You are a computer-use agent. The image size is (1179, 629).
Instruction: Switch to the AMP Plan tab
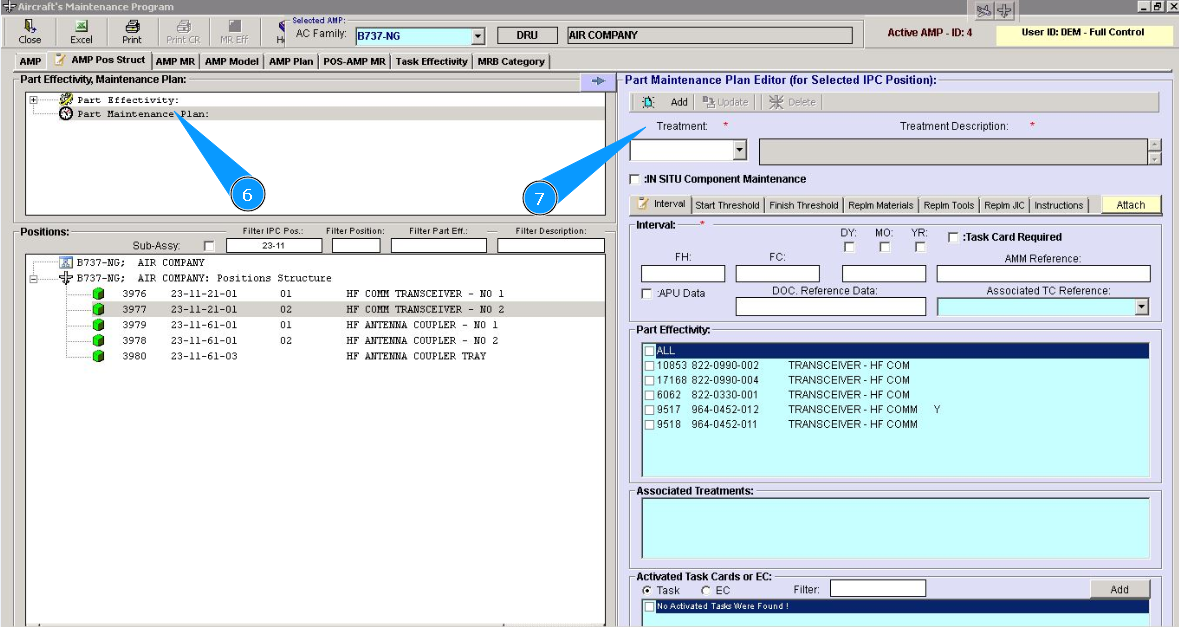[x=291, y=62]
